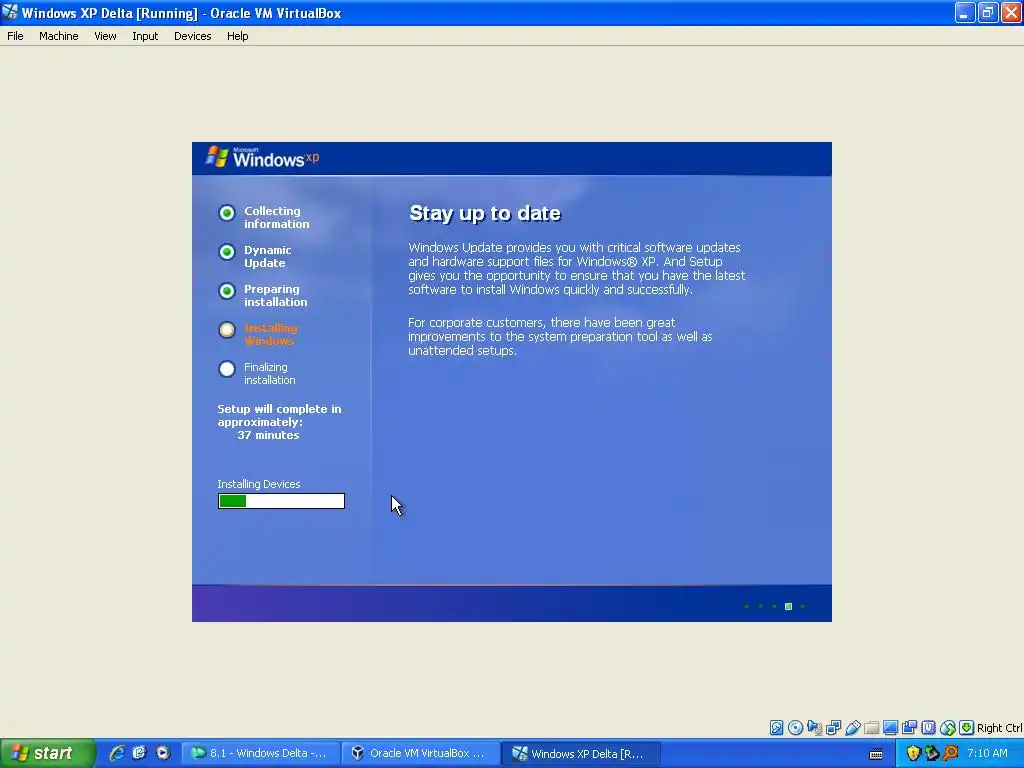Viewport: 1024px width, 768px height.
Task: Click the Dynamic Update step indicator
Action: (227, 252)
